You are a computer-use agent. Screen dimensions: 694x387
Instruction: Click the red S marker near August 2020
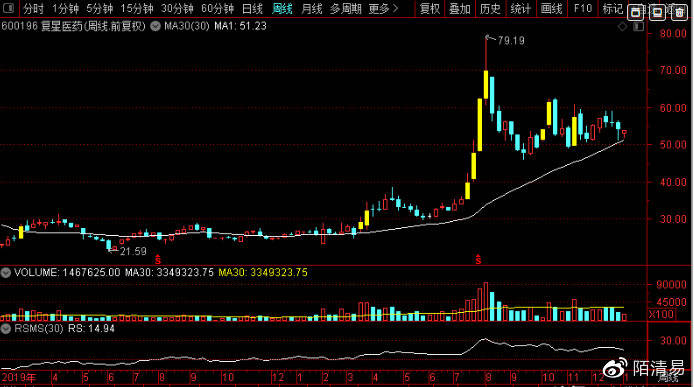[478, 259]
